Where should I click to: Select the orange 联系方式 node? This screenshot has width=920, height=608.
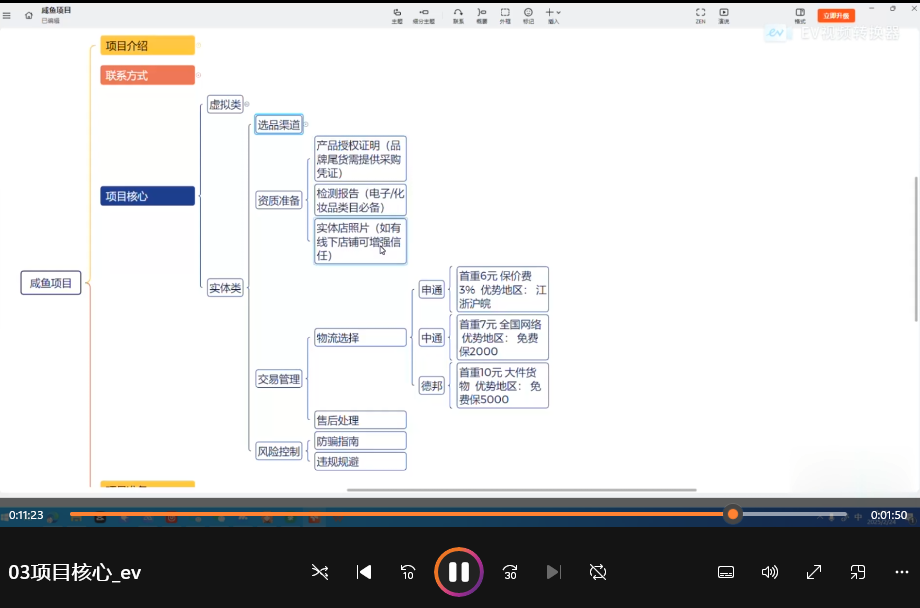coord(147,75)
